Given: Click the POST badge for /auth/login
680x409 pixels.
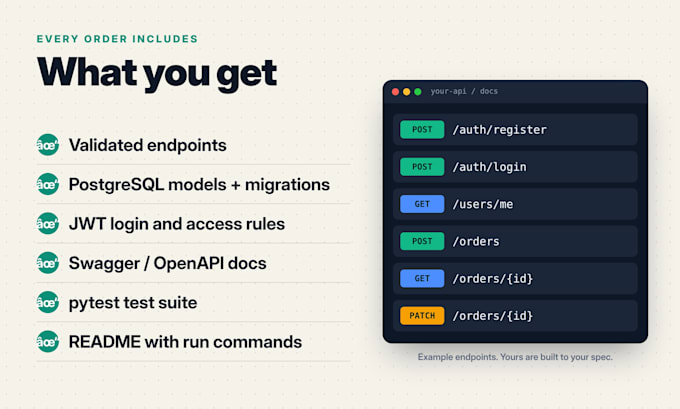Looking at the screenshot, I should tap(422, 167).
